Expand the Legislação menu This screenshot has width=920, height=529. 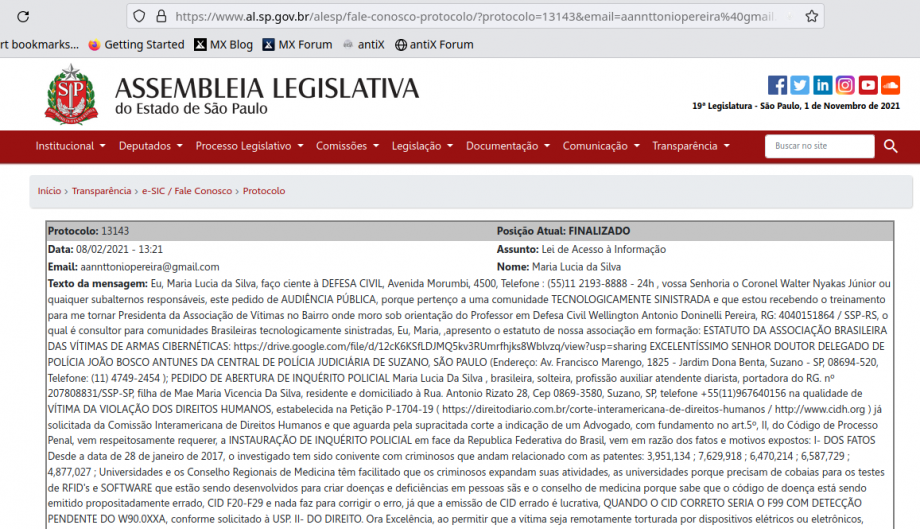pyautogui.click(x=422, y=146)
